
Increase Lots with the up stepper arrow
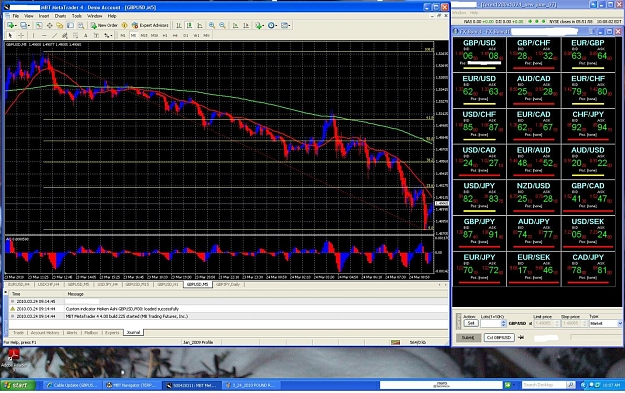coord(503,322)
